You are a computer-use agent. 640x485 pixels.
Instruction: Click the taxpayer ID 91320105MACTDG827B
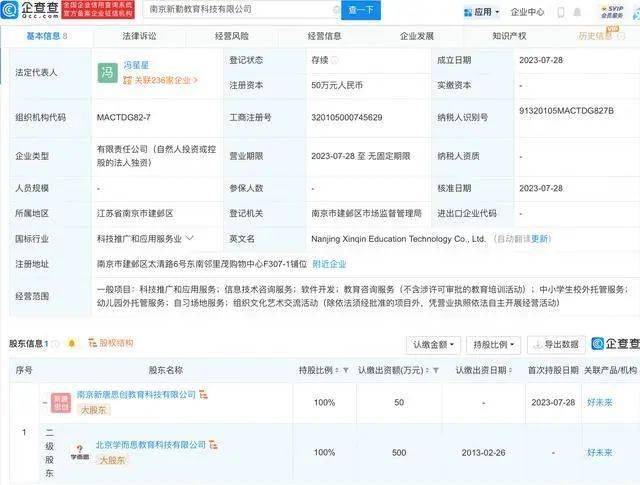tap(567, 111)
